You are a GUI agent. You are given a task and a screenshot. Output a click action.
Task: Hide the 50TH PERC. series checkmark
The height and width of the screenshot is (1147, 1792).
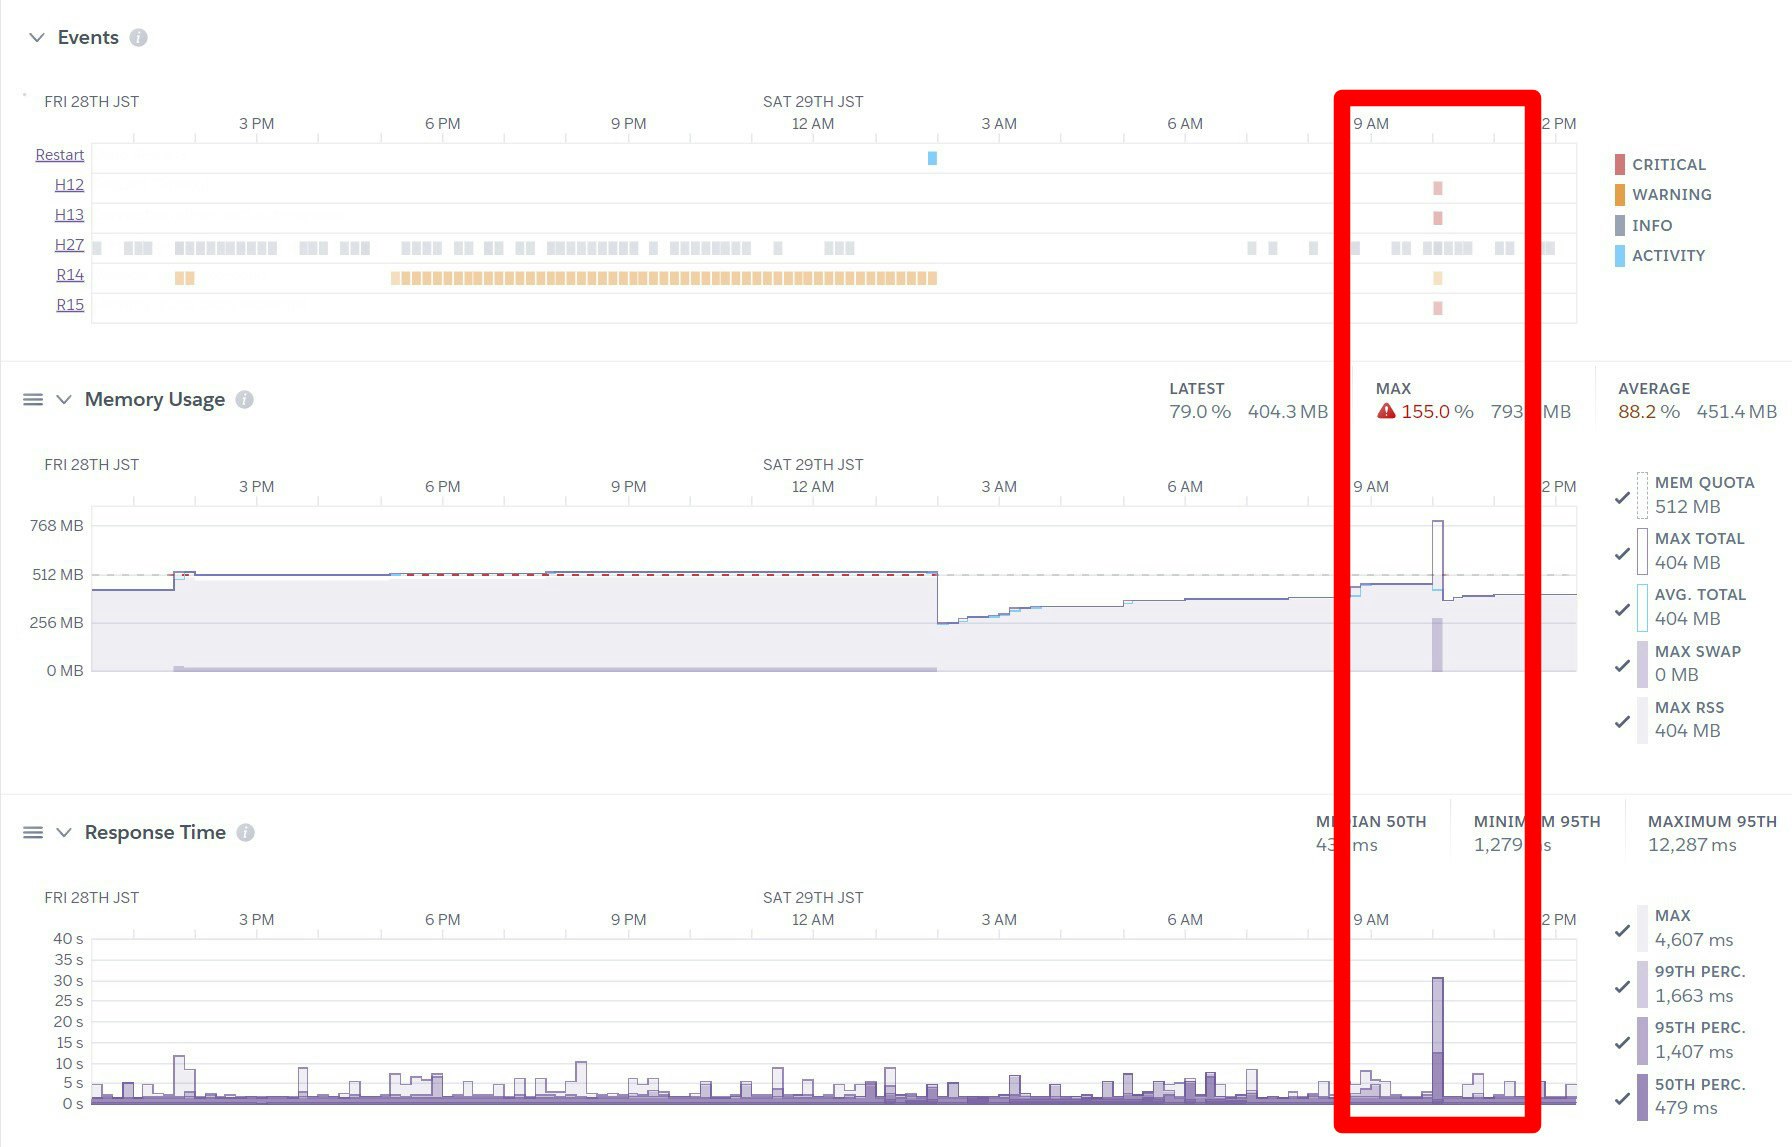[x=1622, y=1098]
